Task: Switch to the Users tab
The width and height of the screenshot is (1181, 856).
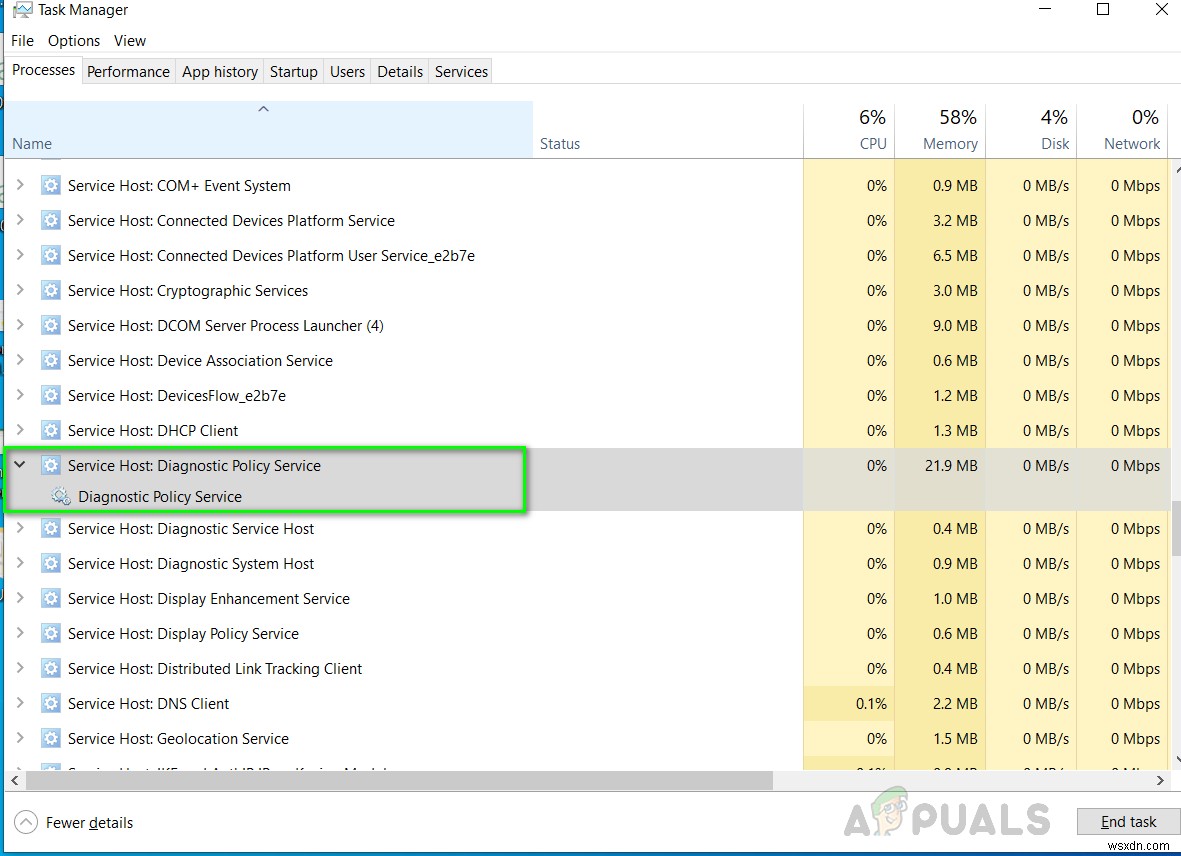Action: point(347,72)
